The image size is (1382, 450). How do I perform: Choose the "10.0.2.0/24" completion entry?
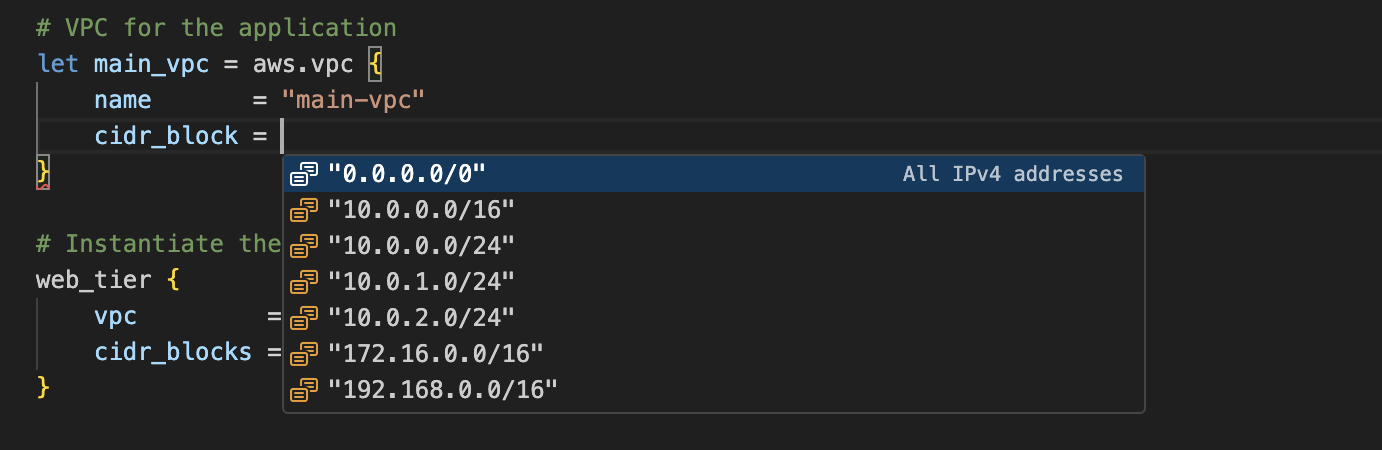[x=421, y=317]
